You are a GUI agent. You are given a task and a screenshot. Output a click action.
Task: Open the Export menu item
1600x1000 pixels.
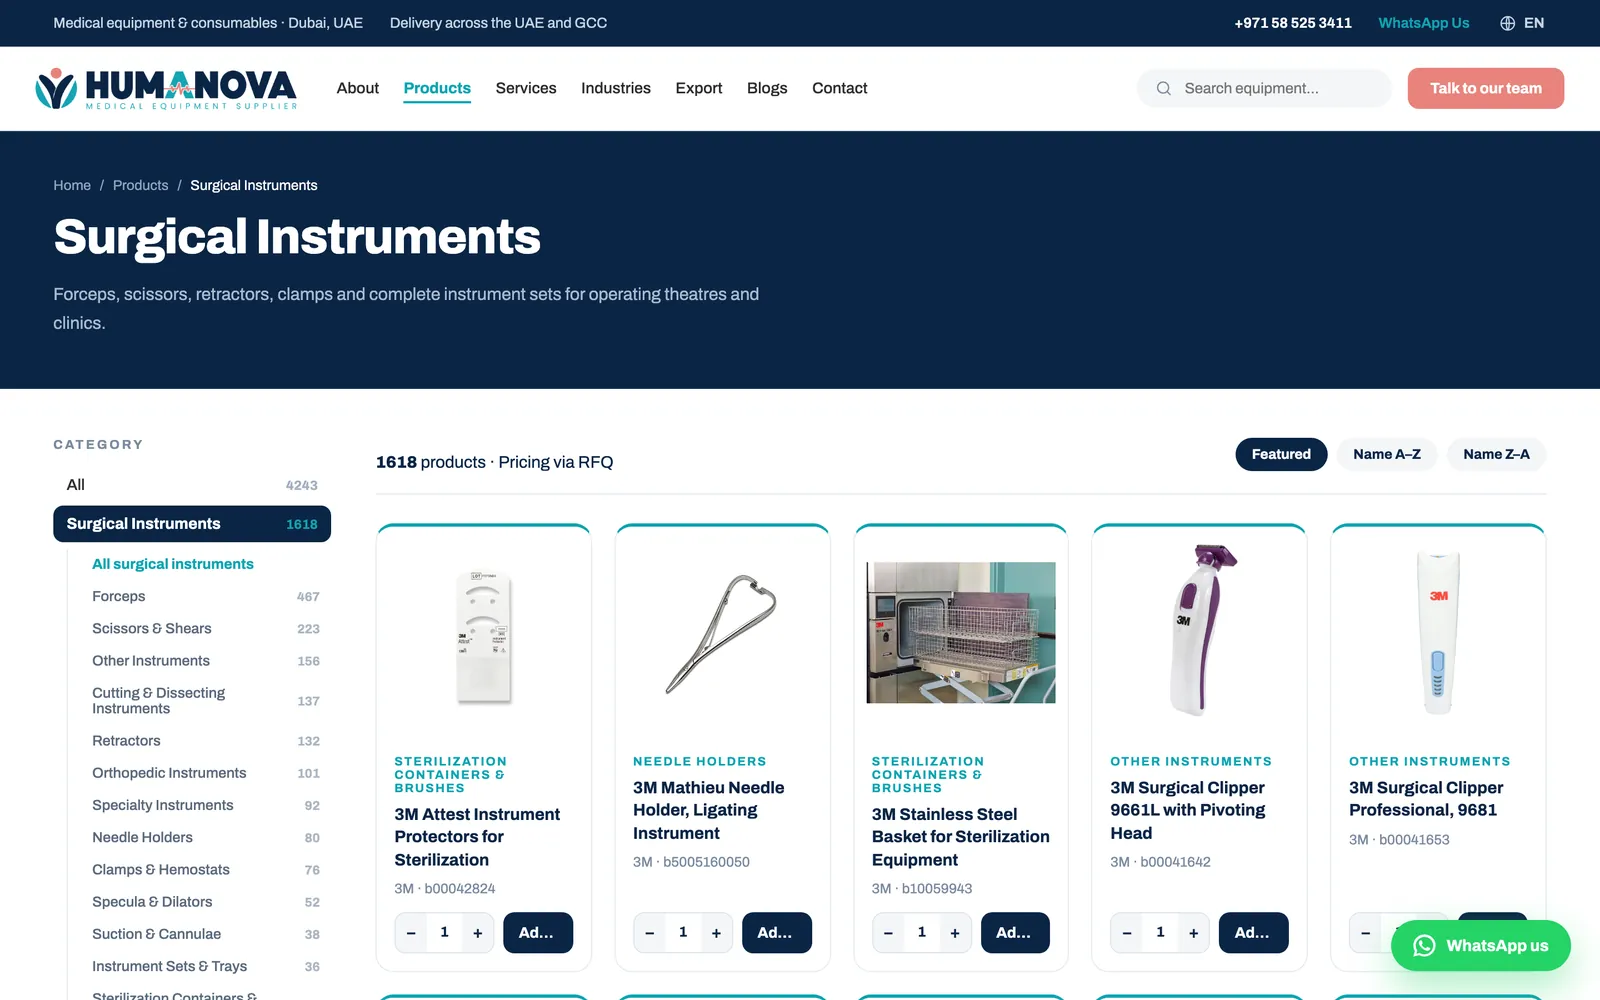(x=699, y=88)
